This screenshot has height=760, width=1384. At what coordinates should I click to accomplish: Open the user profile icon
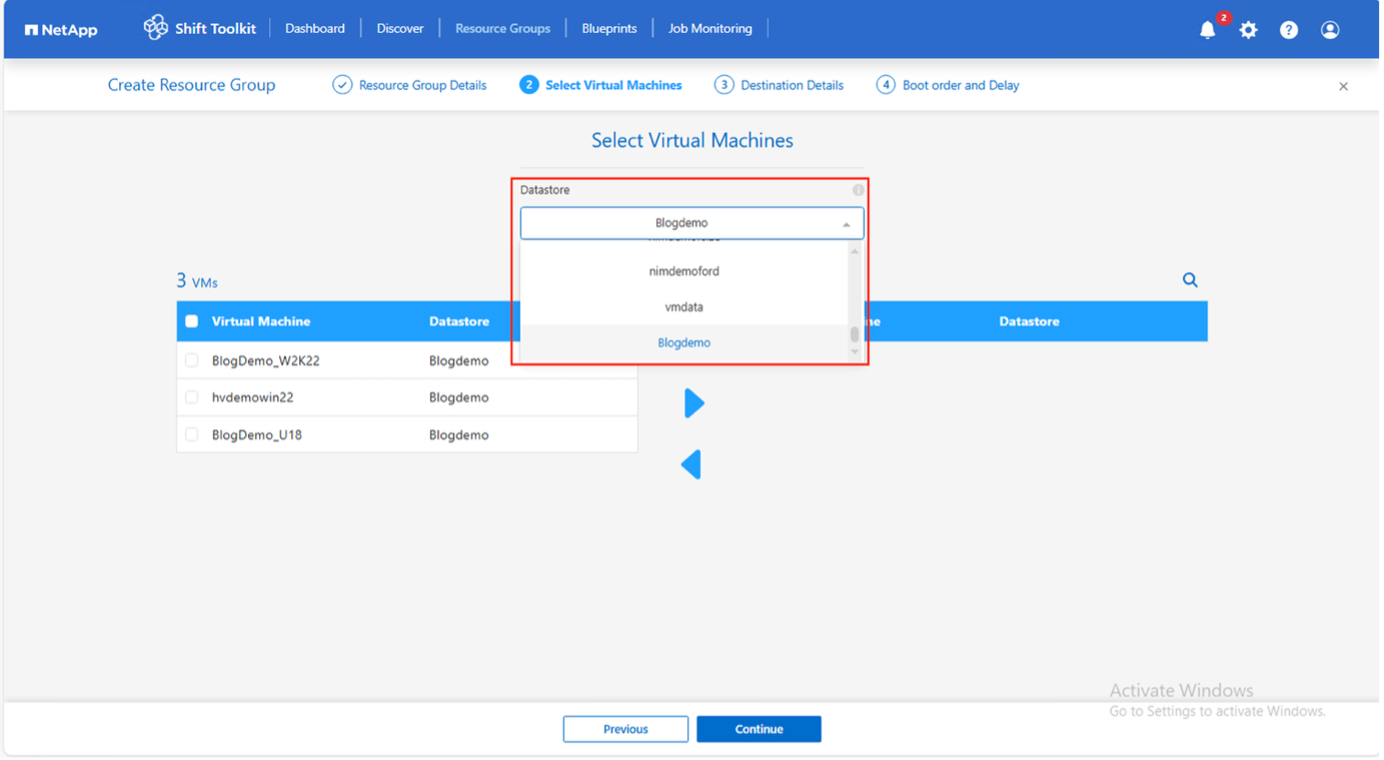pyautogui.click(x=1330, y=30)
